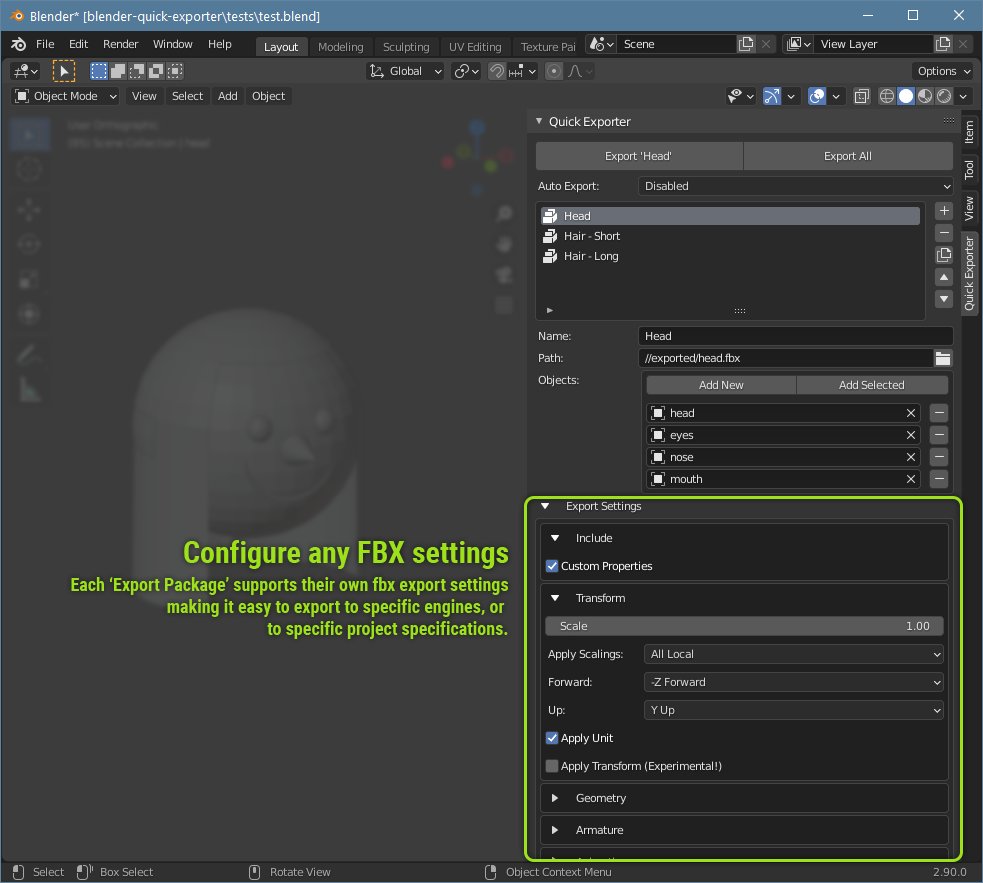Screen dimensions: 983x883
Task: Open the Render menu
Action: [120, 45]
